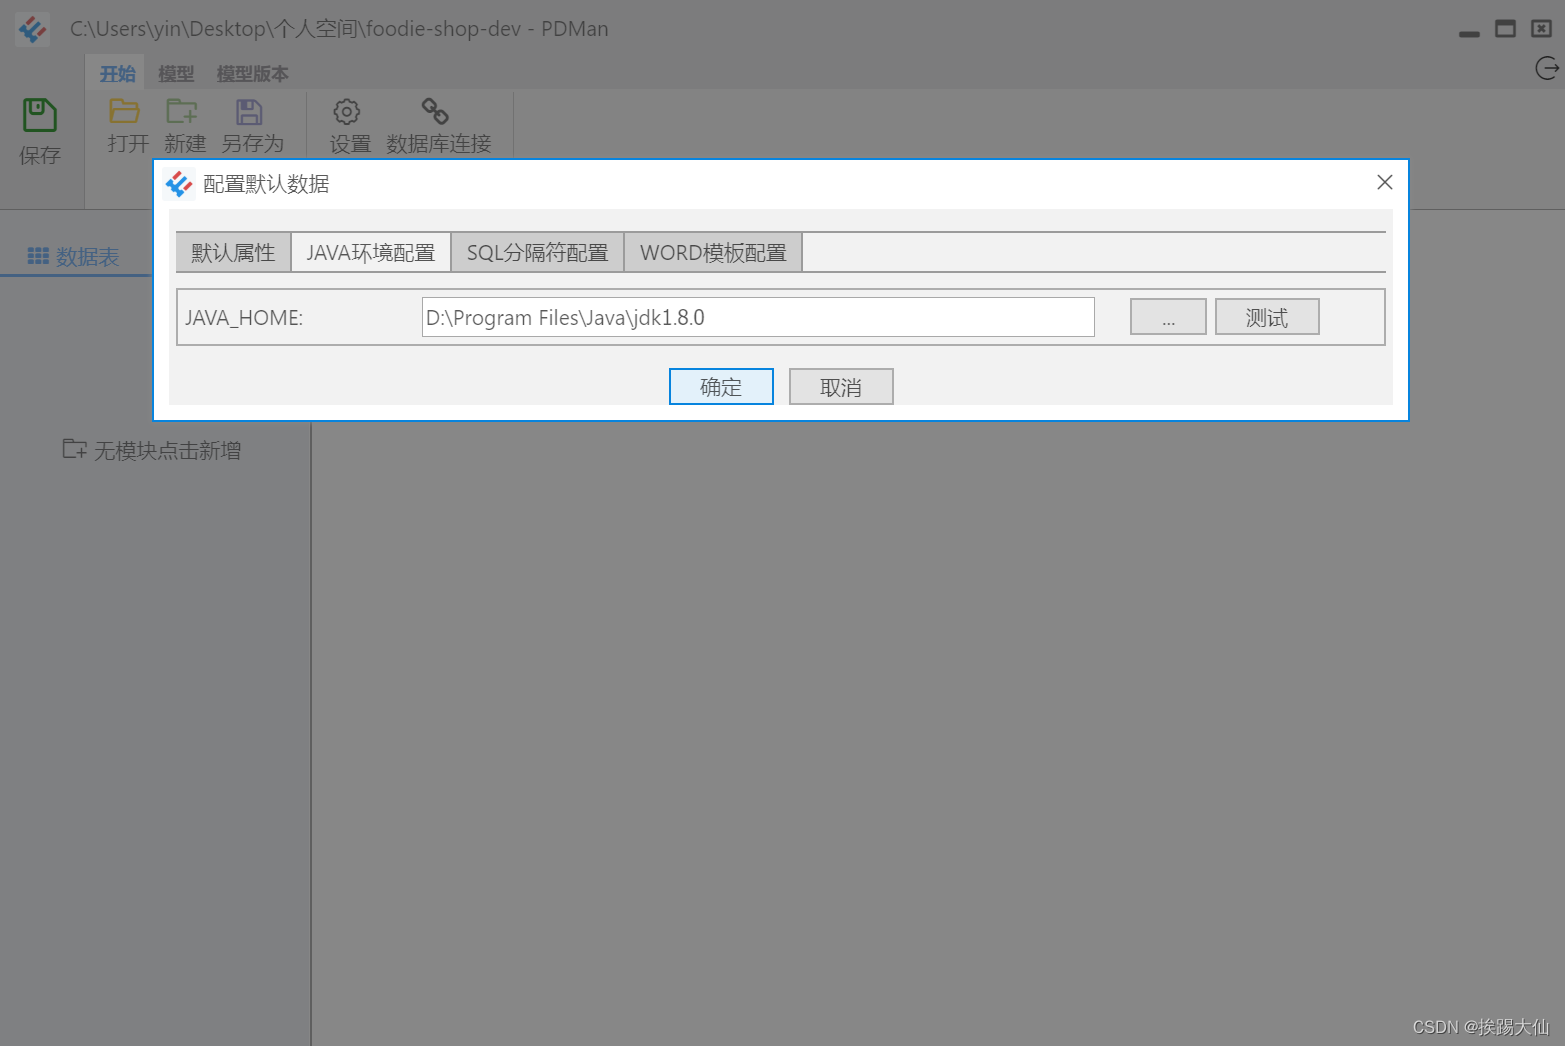Click the 无模块点击新增 link

153,450
